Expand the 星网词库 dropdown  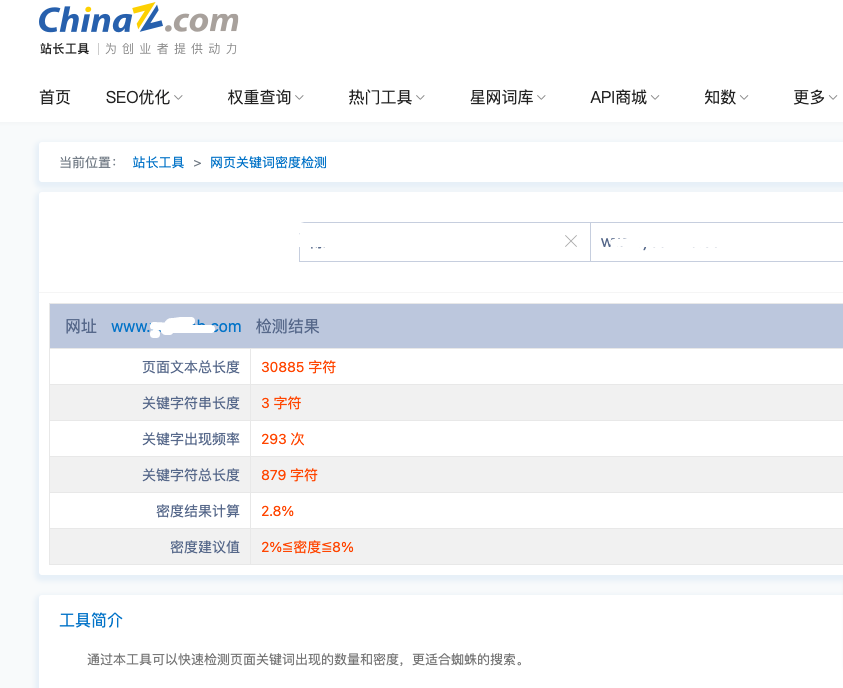pyautogui.click(x=506, y=97)
